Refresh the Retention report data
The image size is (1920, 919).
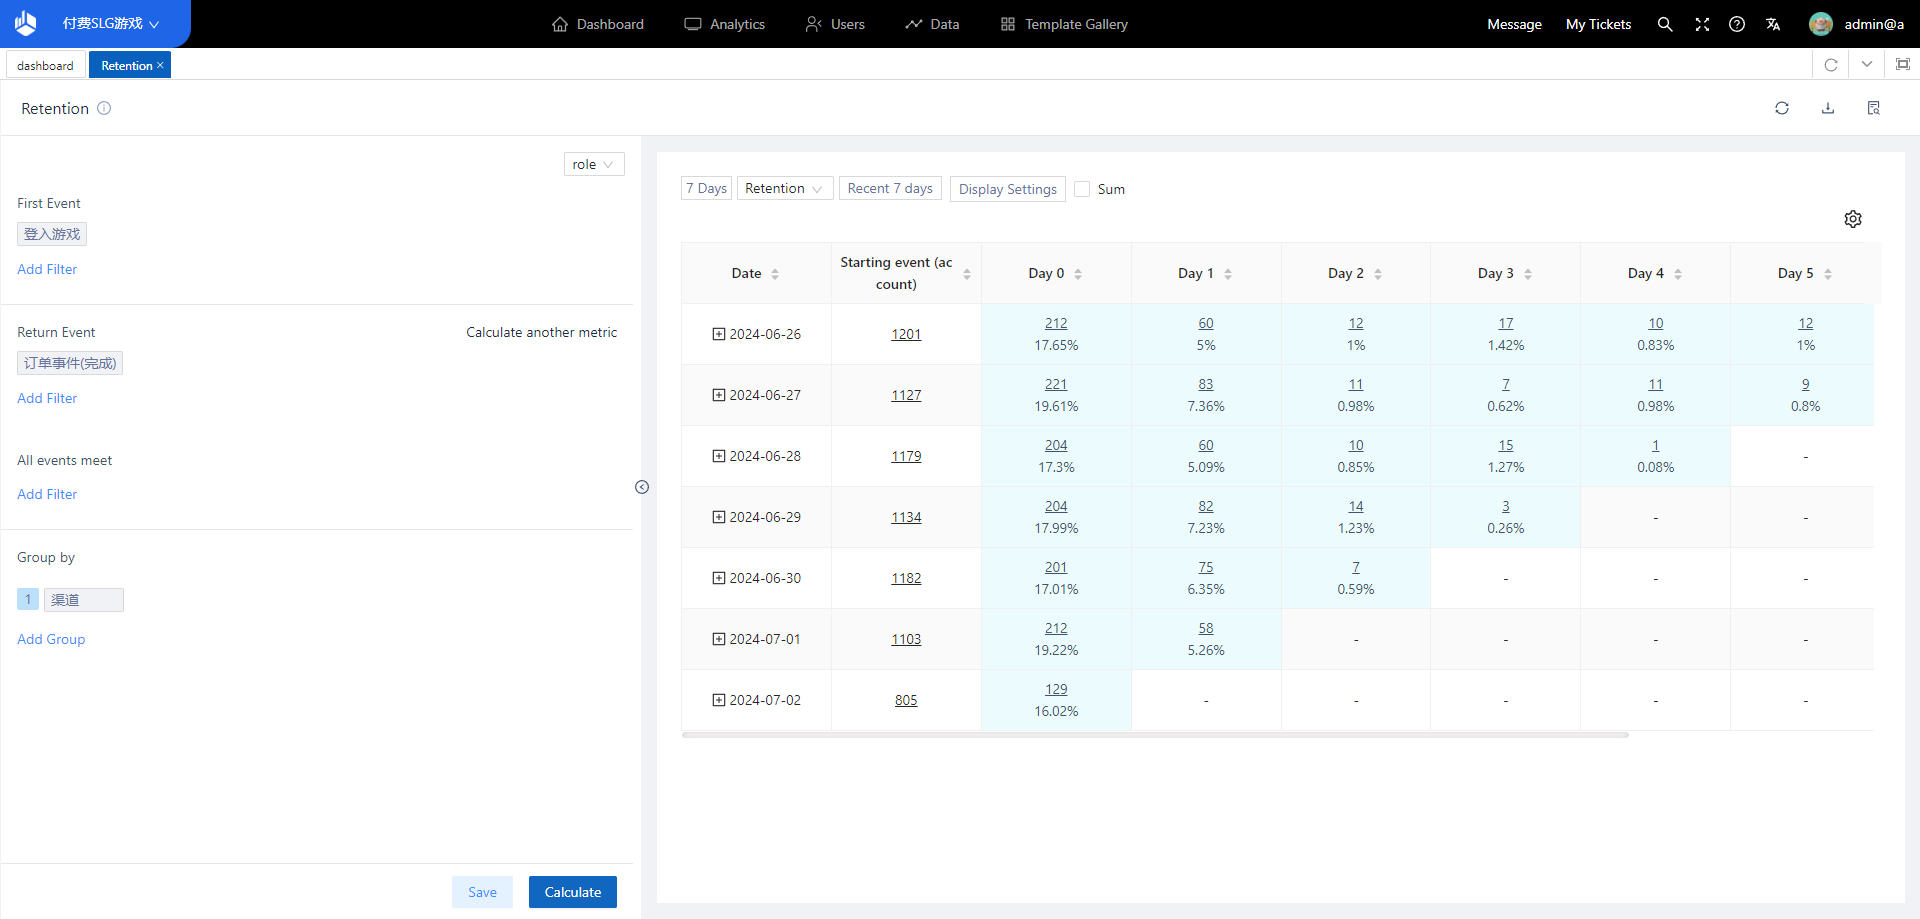tap(1782, 108)
